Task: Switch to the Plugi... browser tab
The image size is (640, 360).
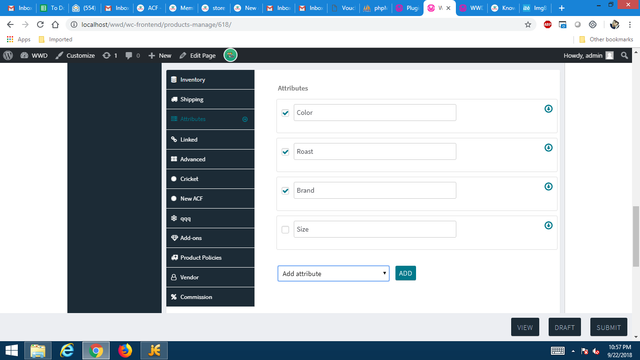Action: [x=408, y=8]
